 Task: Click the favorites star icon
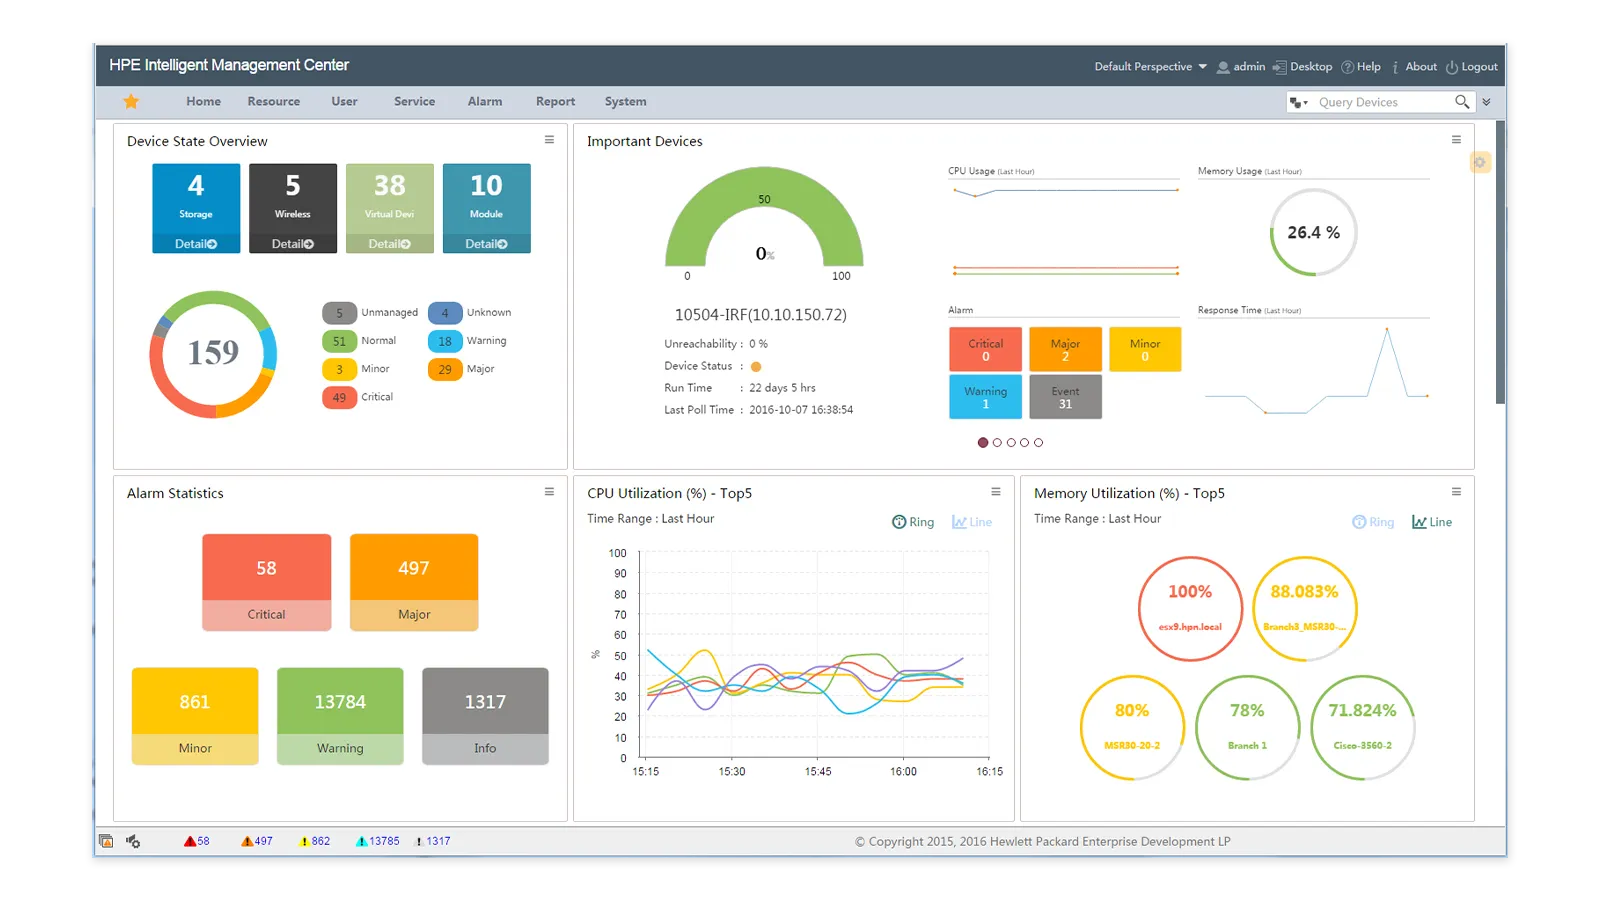(131, 101)
